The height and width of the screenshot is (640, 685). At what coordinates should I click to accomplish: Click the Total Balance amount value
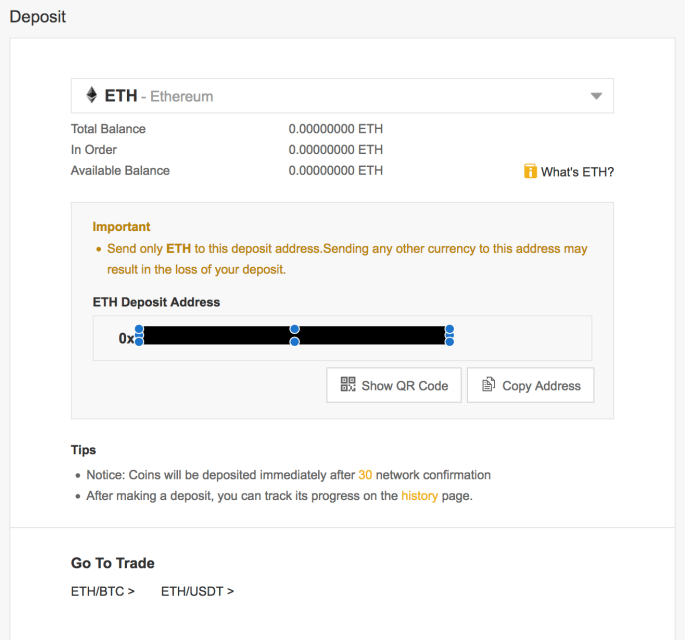coord(335,129)
